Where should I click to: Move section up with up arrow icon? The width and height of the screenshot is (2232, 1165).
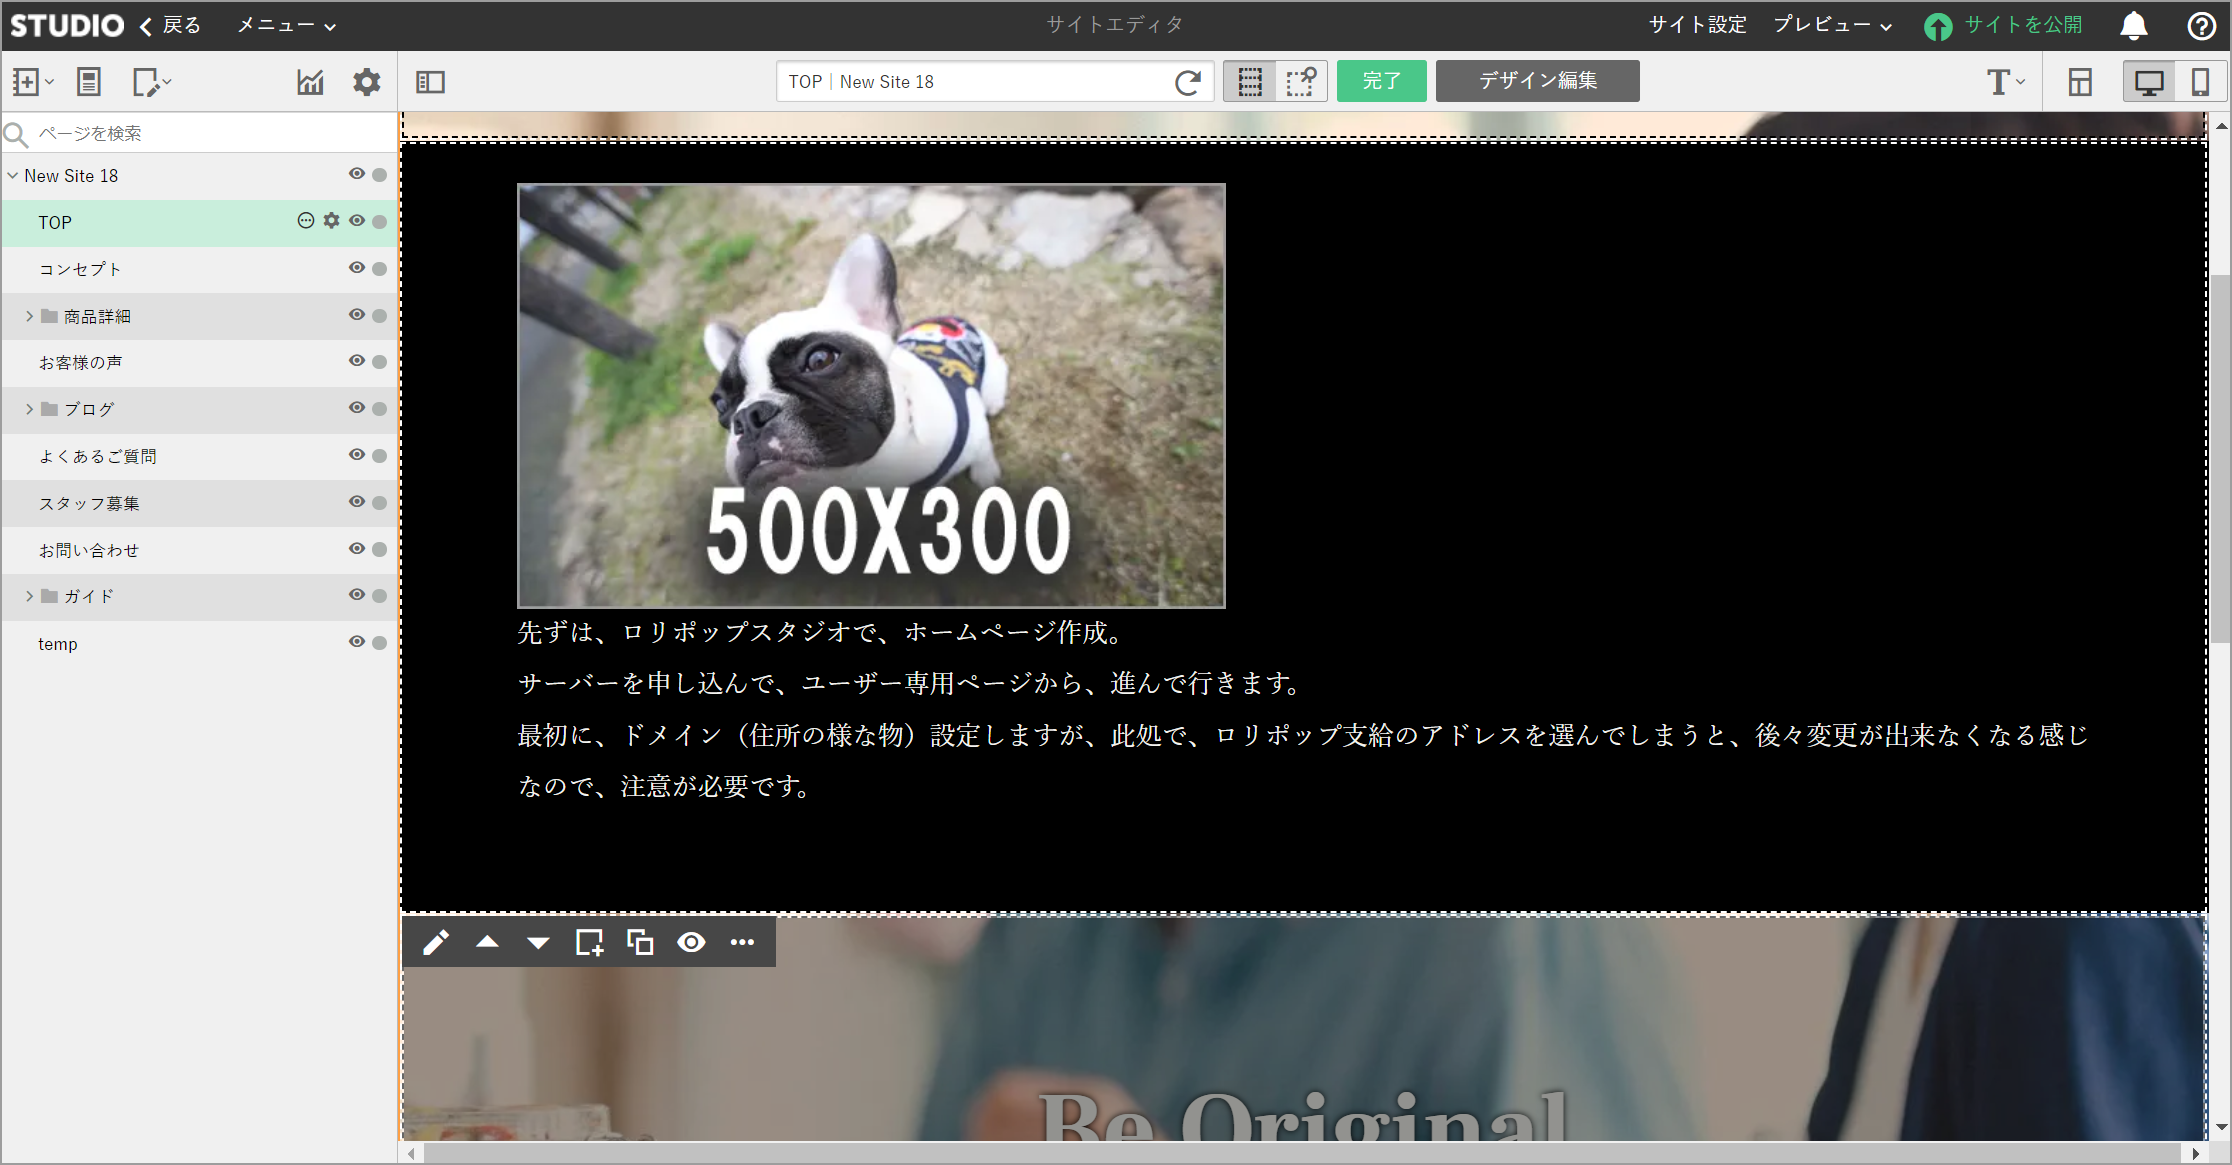pos(487,942)
